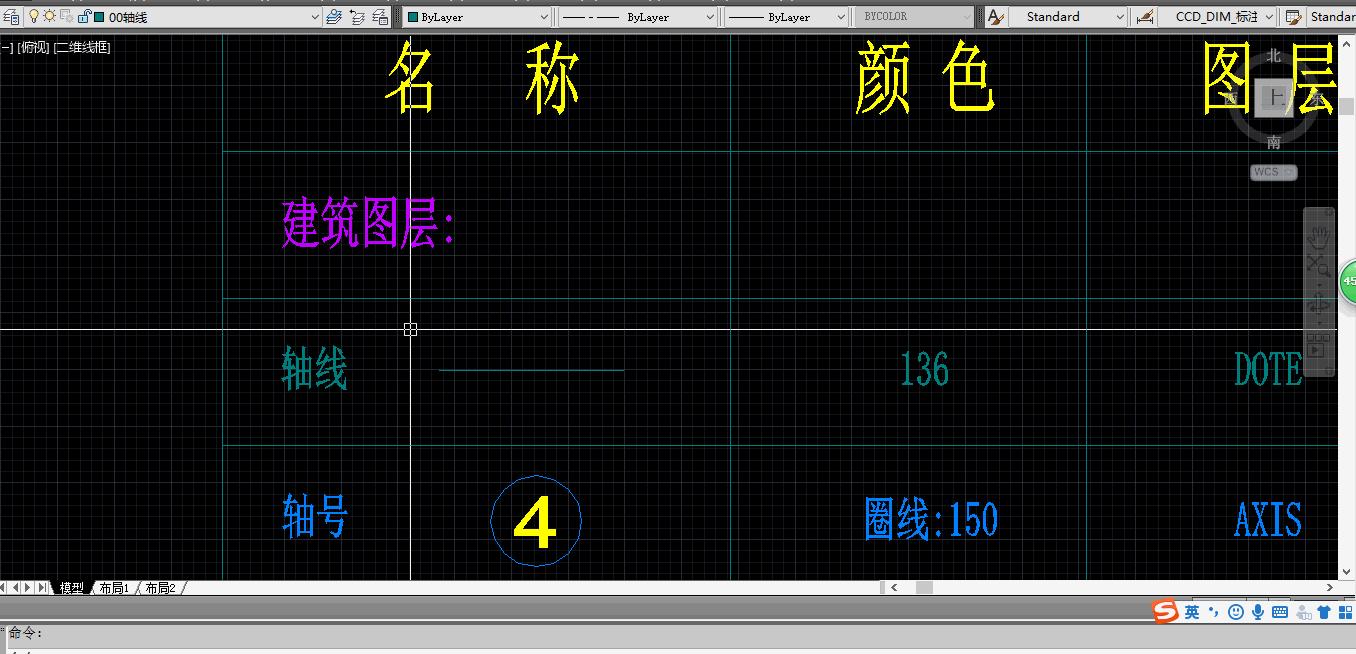Click the Sogou toolbox grid icon
The height and width of the screenshot is (654, 1356).
[x=1346, y=612]
